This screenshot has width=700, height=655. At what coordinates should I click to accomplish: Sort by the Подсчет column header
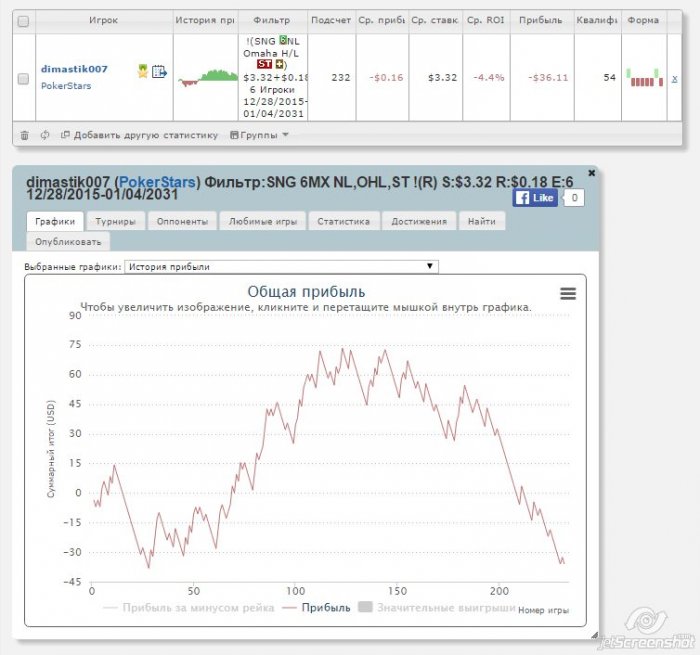331,20
